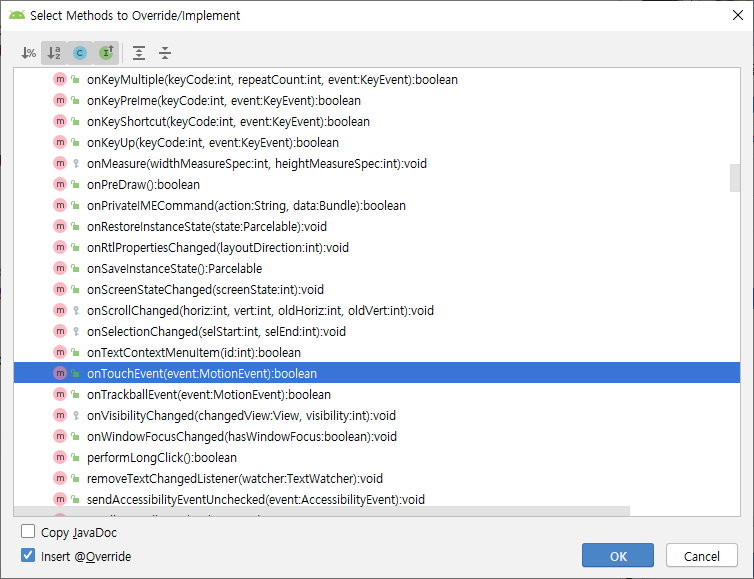Click the method icon beside onSaveInstanceState

click(x=60, y=268)
